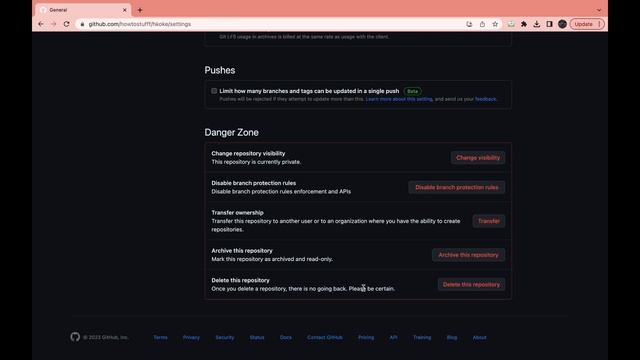This screenshot has width=640, height=360.
Task: Click the Transfer button
Action: (489, 221)
